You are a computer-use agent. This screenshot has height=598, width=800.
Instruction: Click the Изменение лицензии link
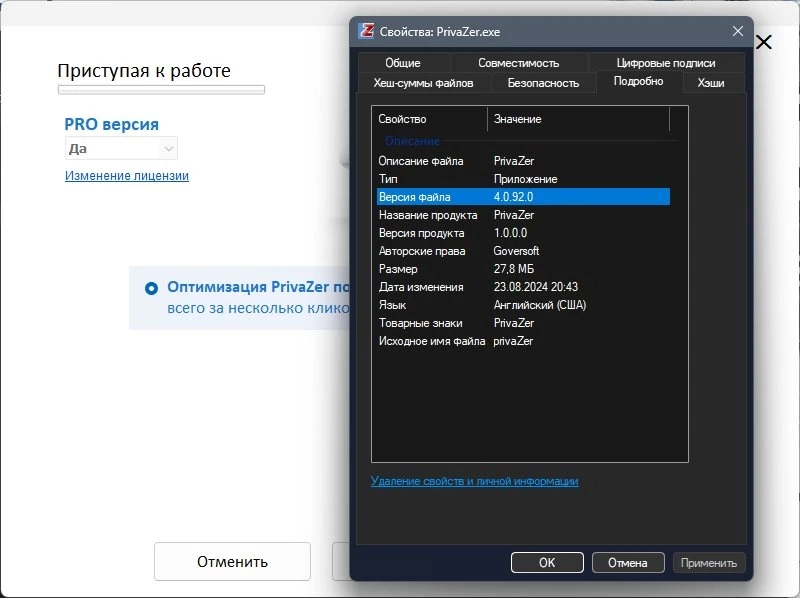pyautogui.click(x=127, y=176)
